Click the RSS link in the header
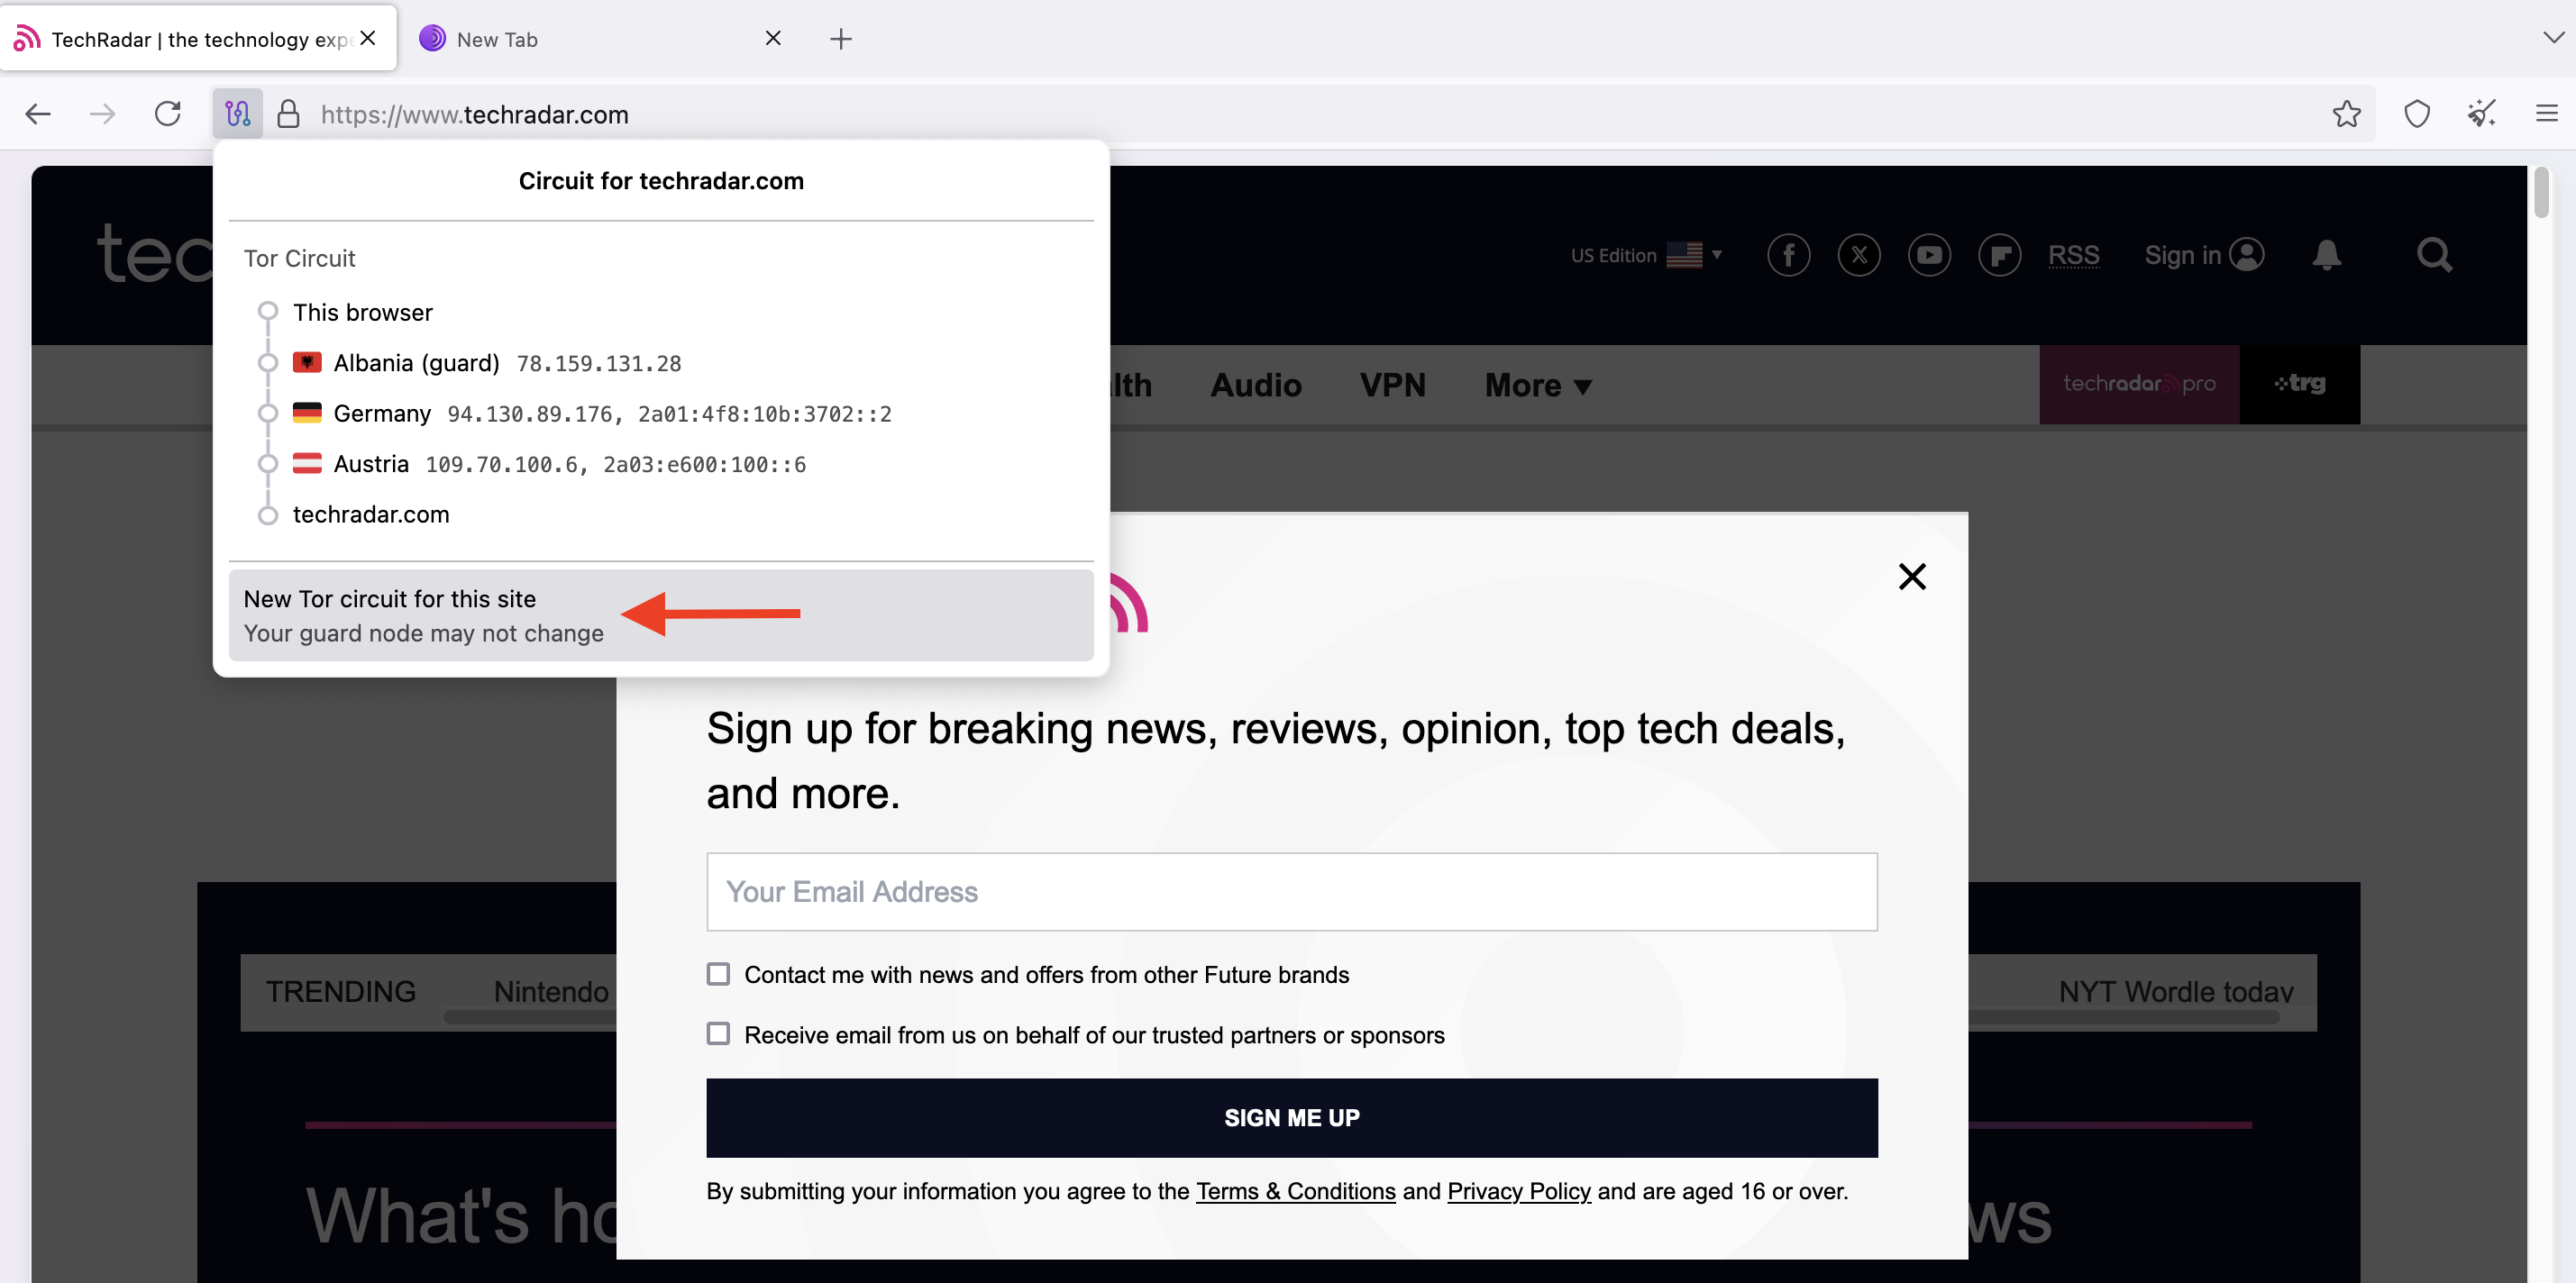2576x1283 pixels. (2073, 255)
